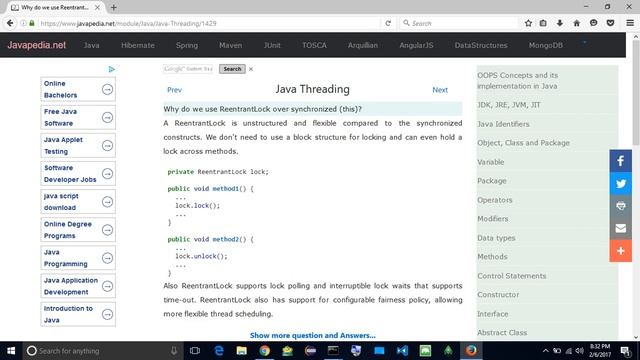The image size is (640, 360).
Task: Open the chat bubble toolbar icon
Action: [x=593, y=23]
